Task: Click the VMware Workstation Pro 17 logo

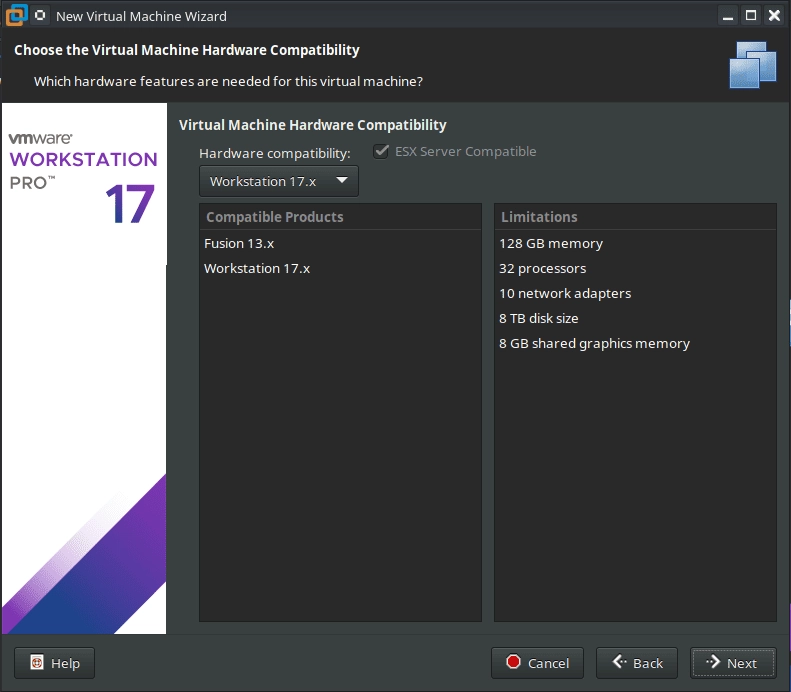Action: [83, 178]
